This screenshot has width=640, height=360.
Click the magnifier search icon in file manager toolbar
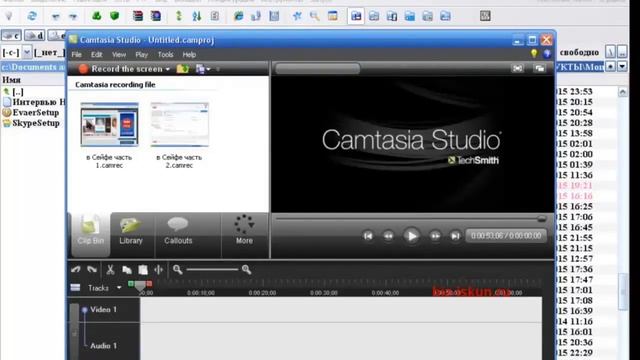click(x=314, y=16)
